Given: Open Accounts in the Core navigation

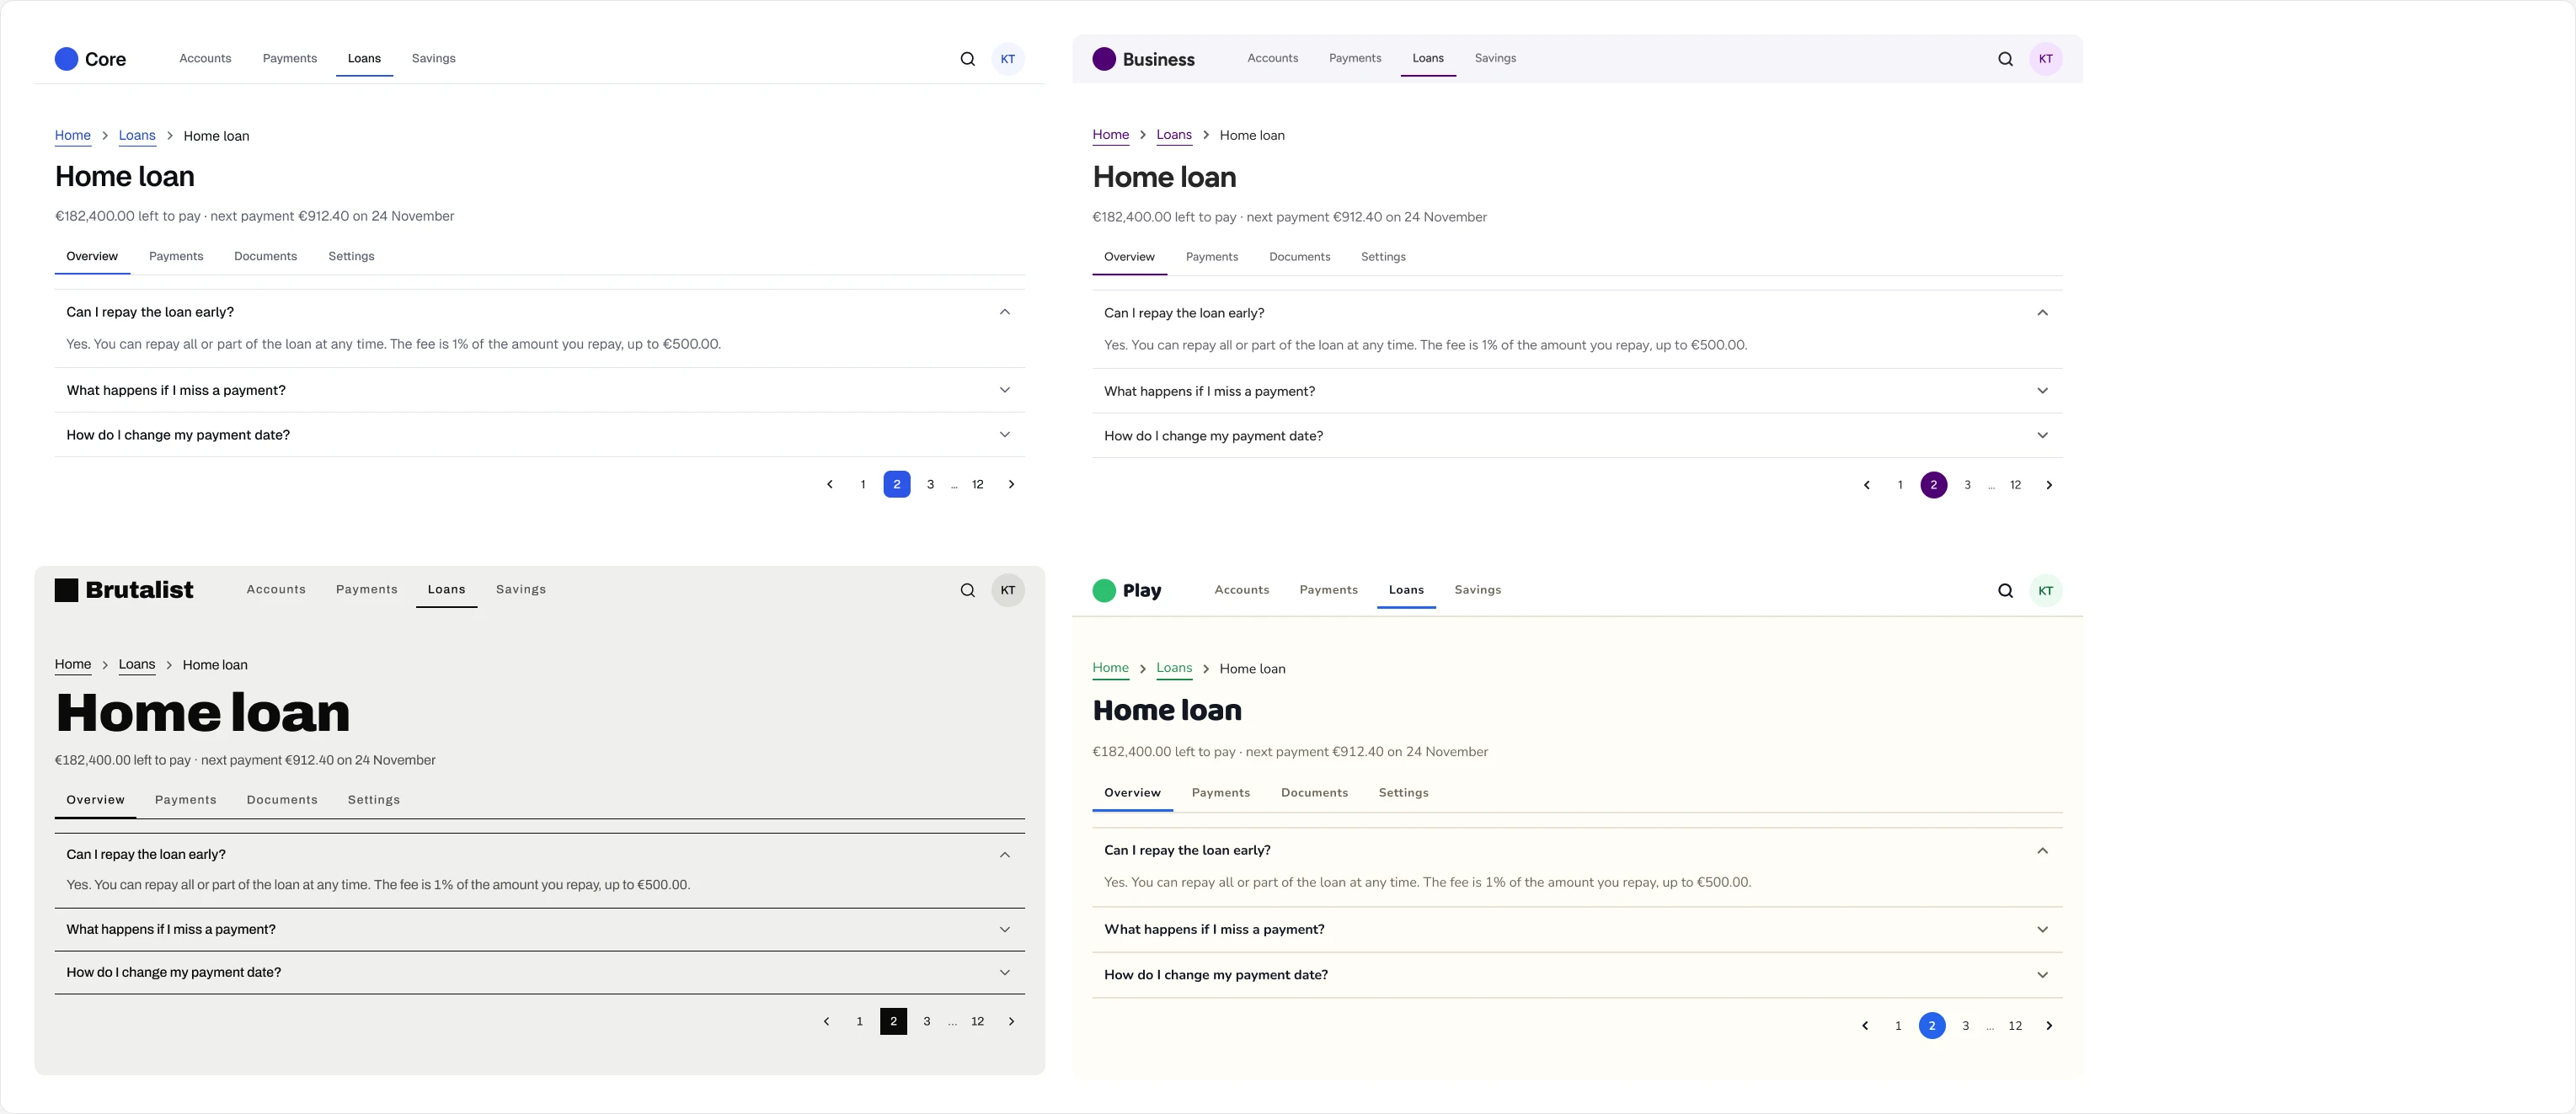Looking at the screenshot, I should click(205, 58).
